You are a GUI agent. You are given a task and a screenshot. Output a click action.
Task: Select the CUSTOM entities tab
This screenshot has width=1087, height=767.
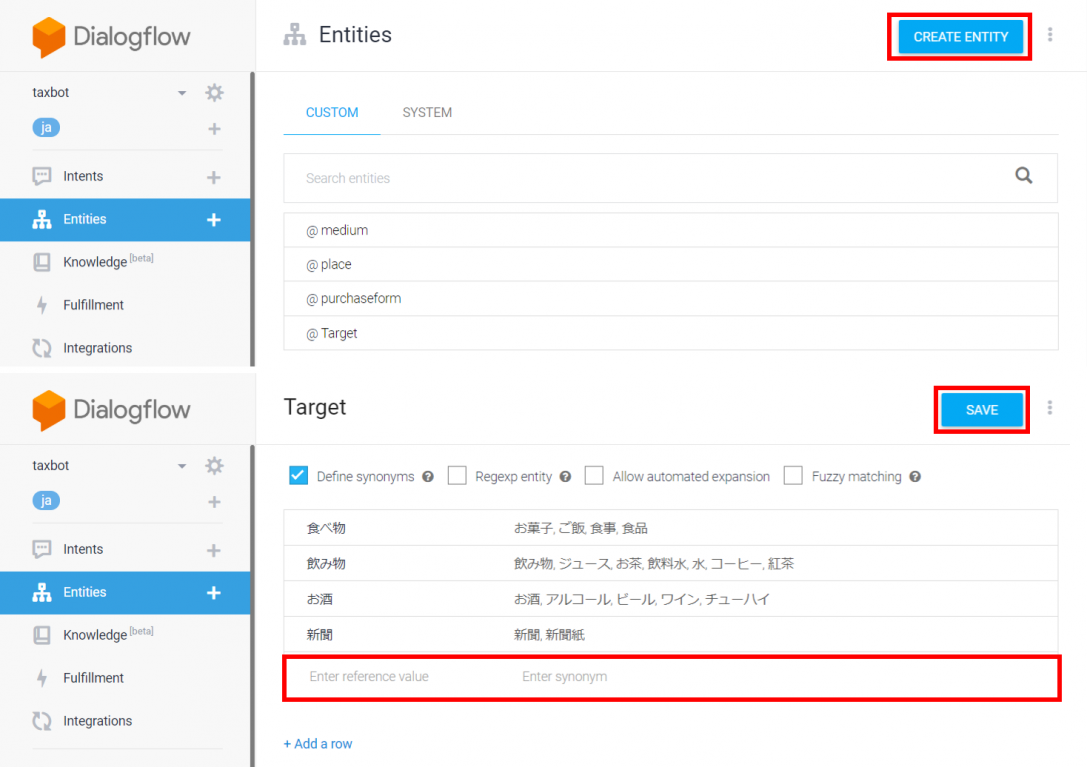332,113
